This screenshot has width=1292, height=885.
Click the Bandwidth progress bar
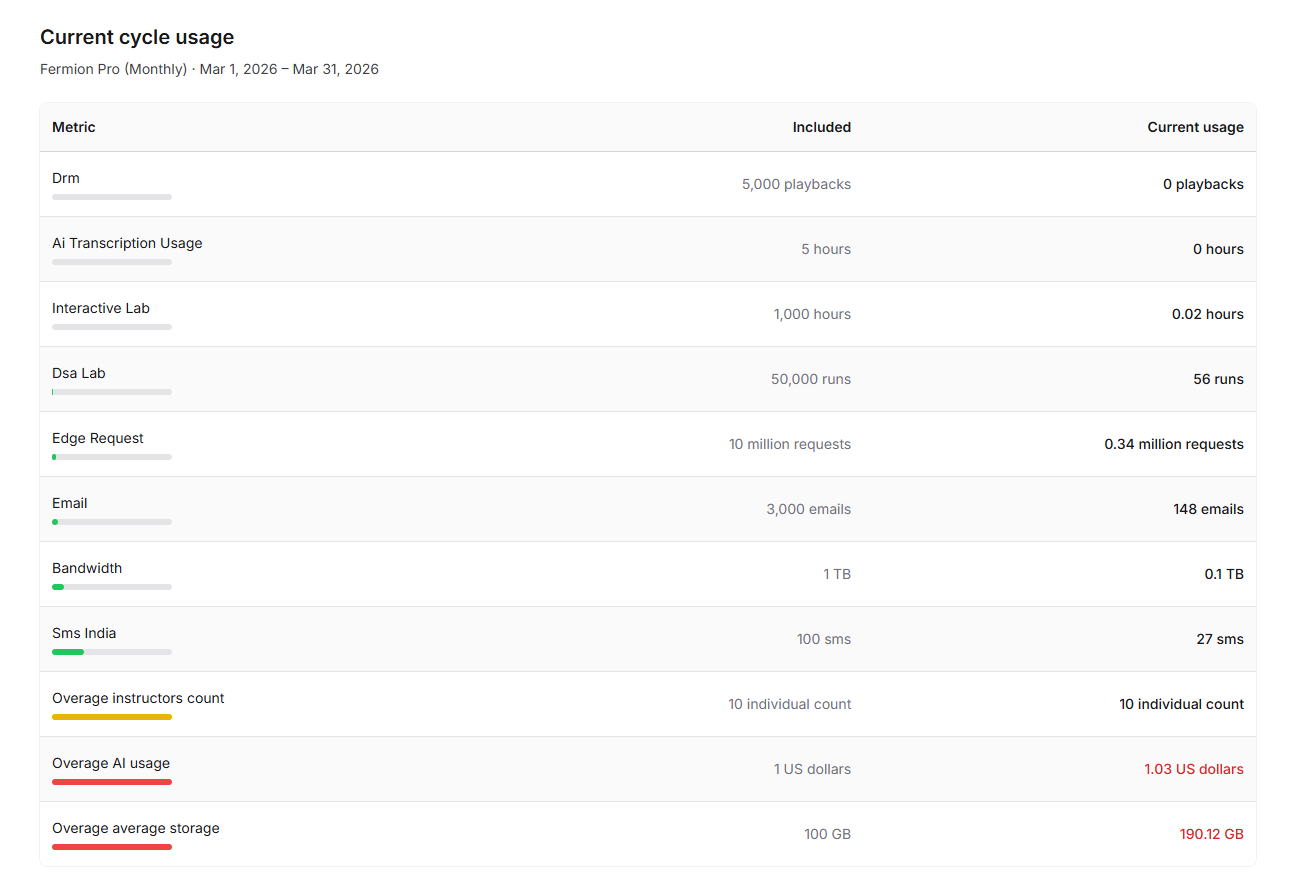112,587
